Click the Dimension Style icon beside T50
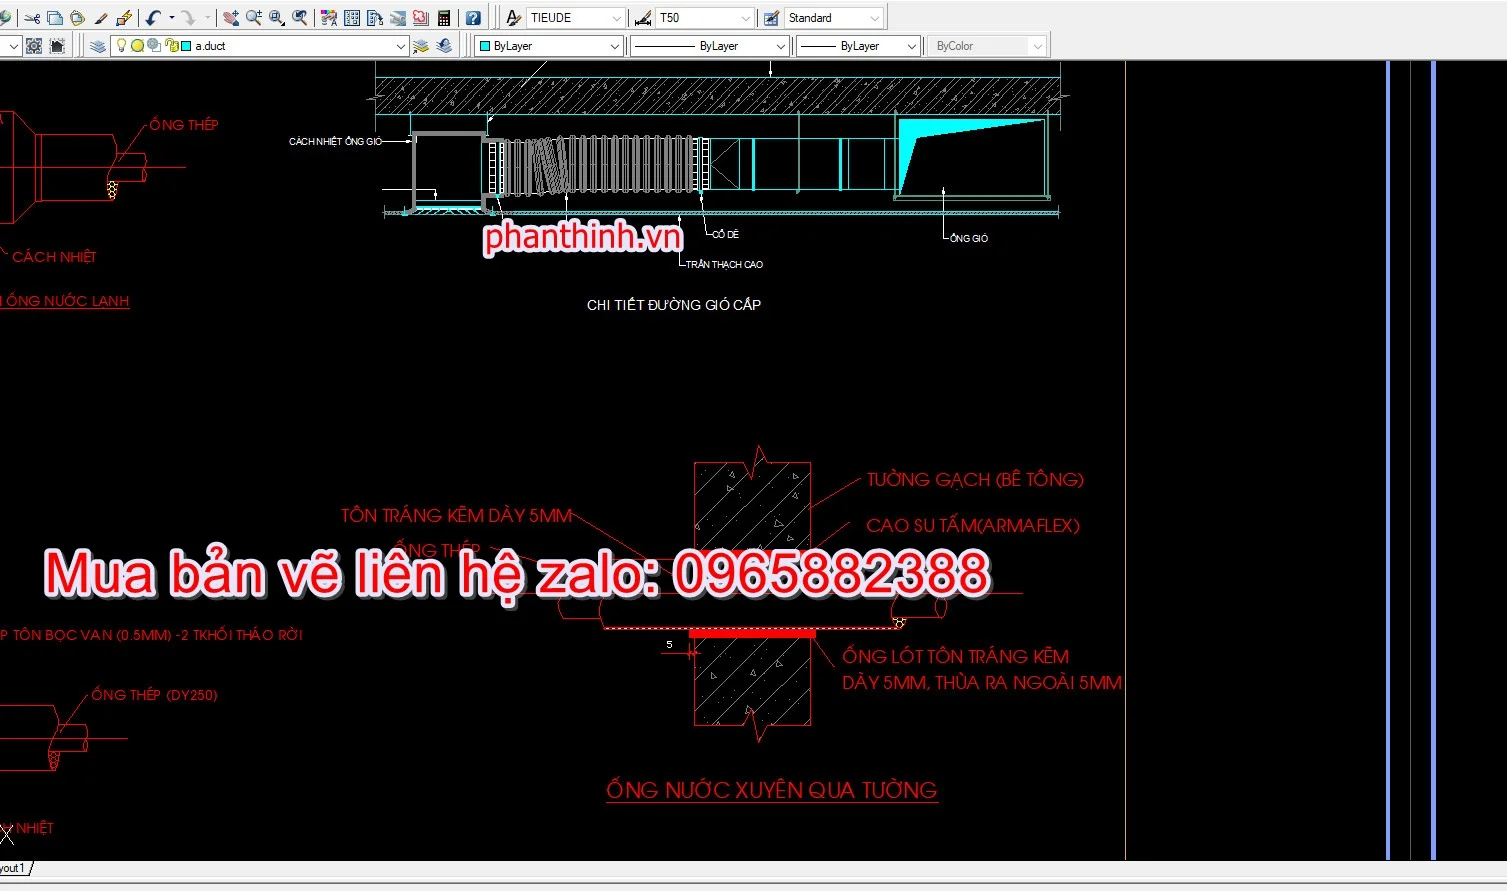This screenshot has height=891, width=1507. (x=643, y=18)
